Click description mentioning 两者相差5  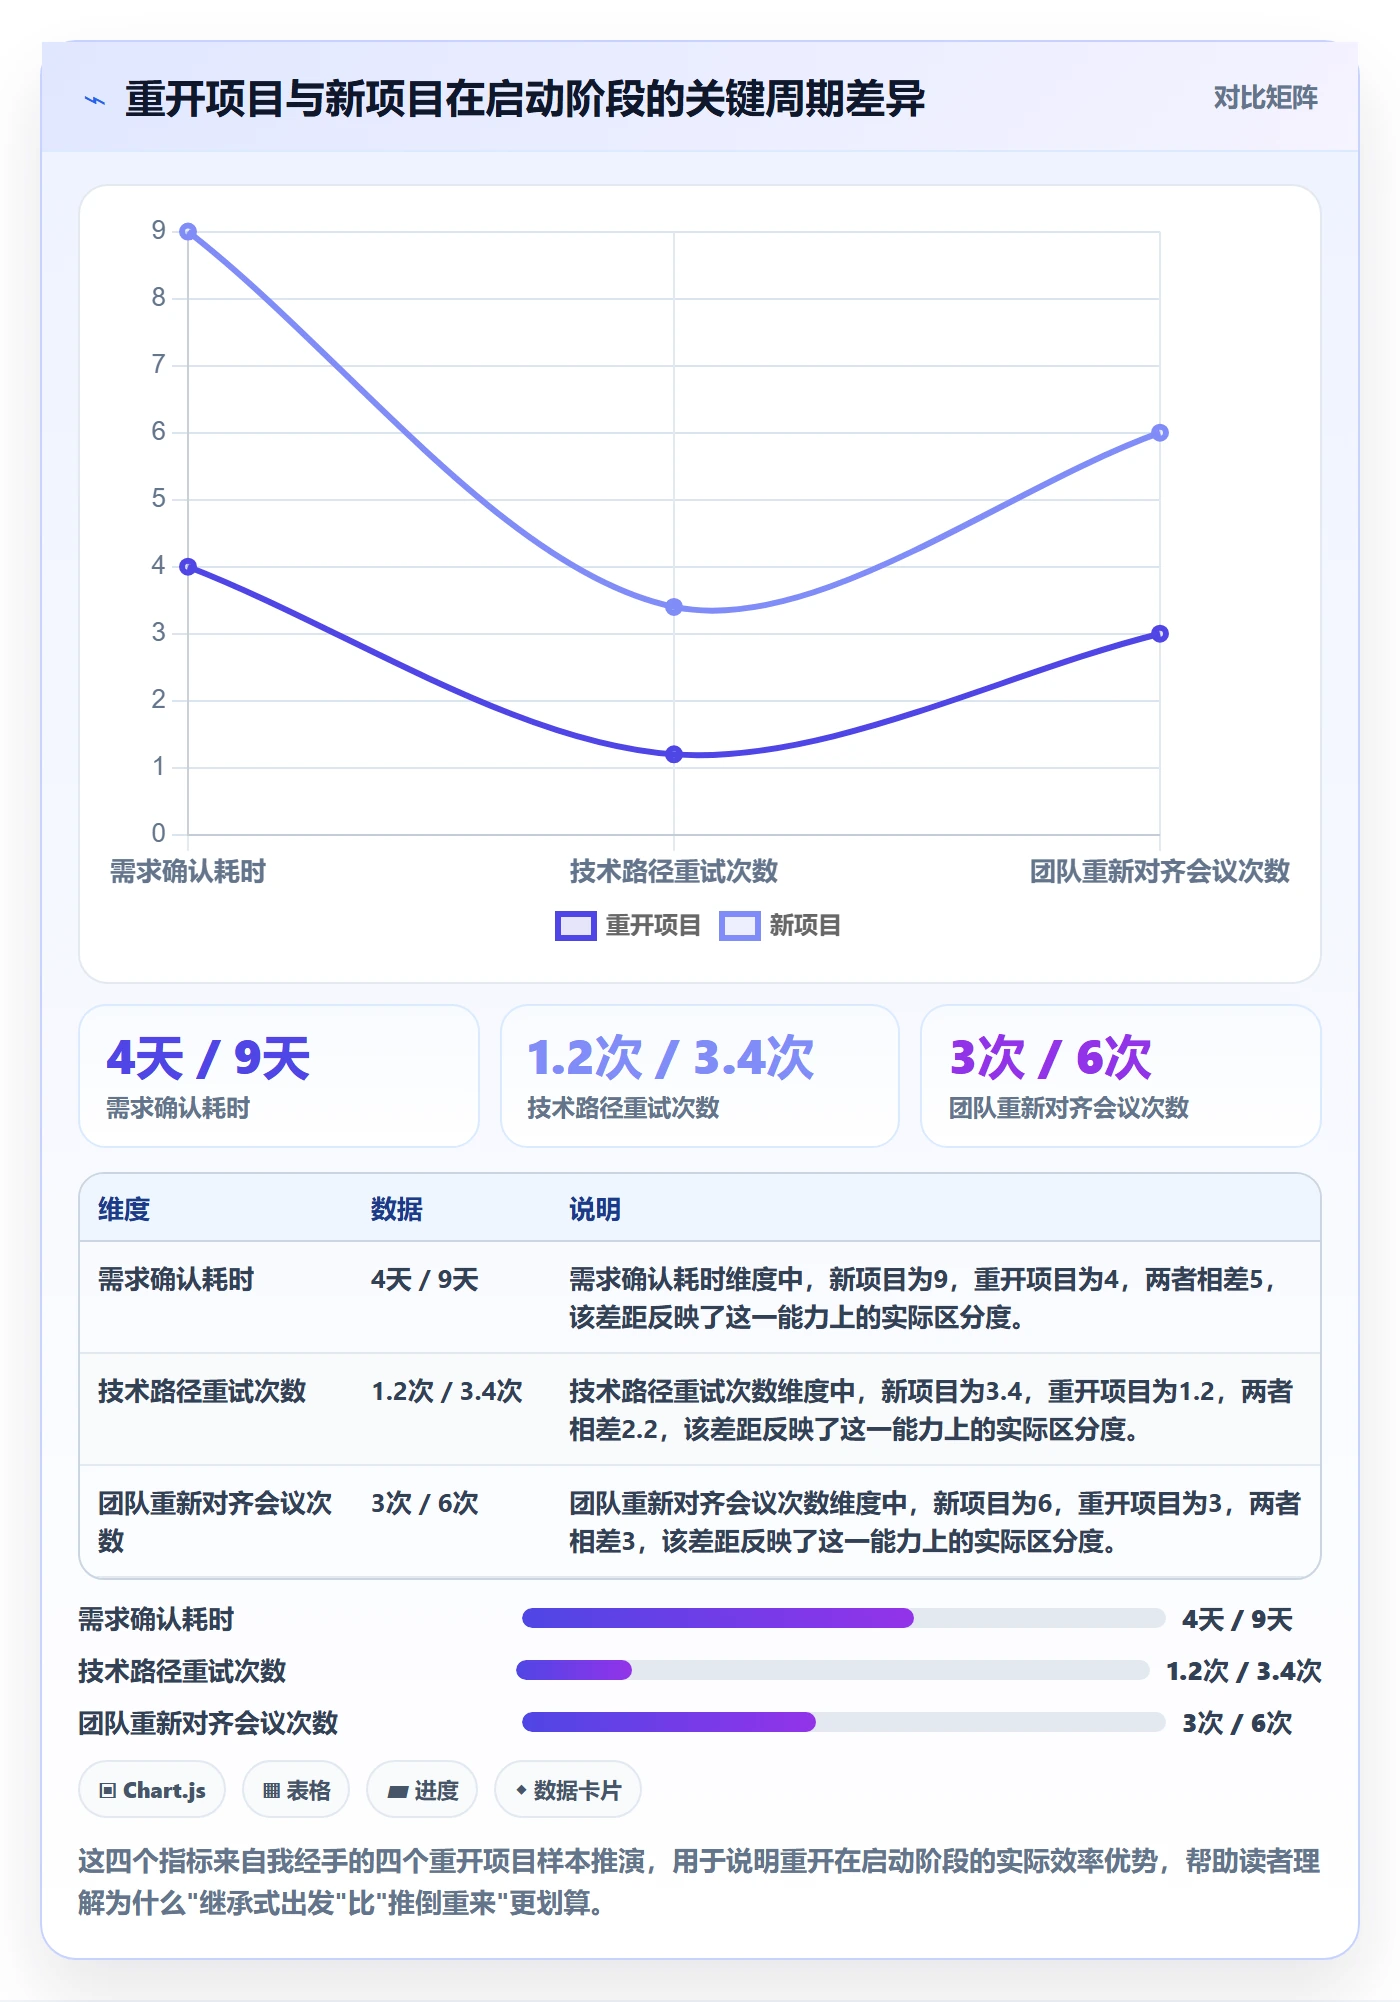(924, 1298)
